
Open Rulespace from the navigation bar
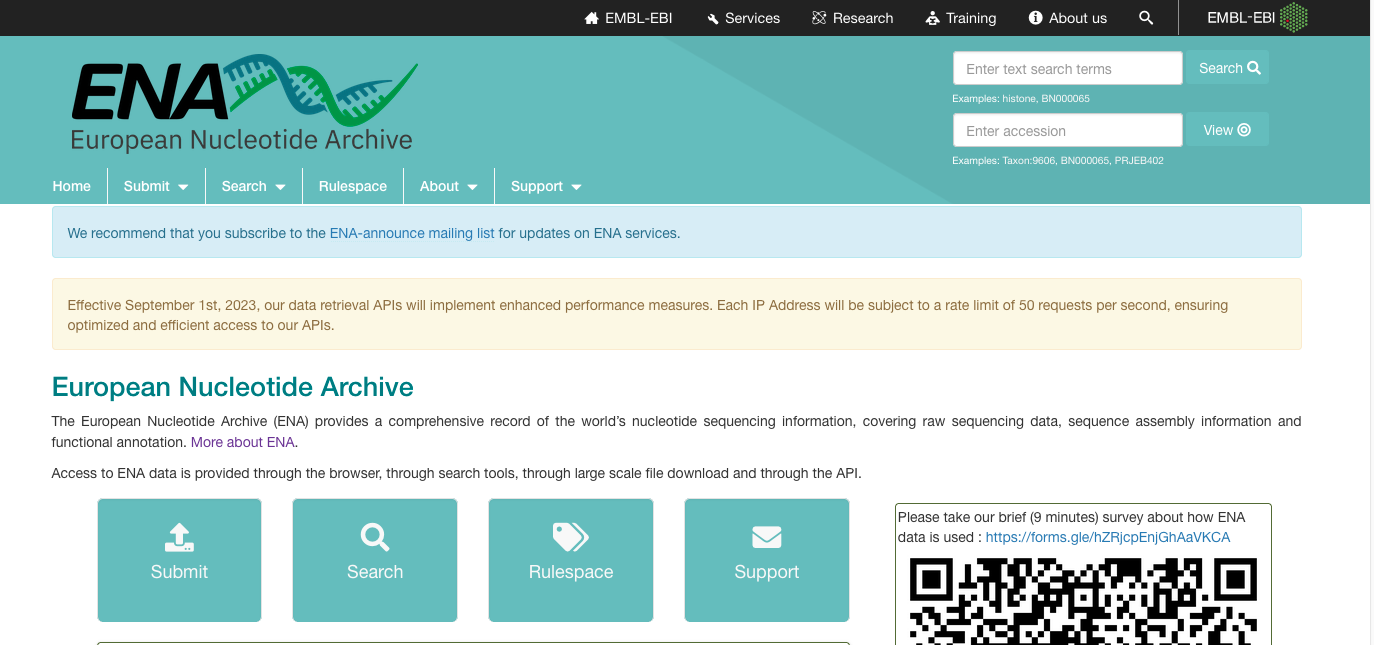353,186
